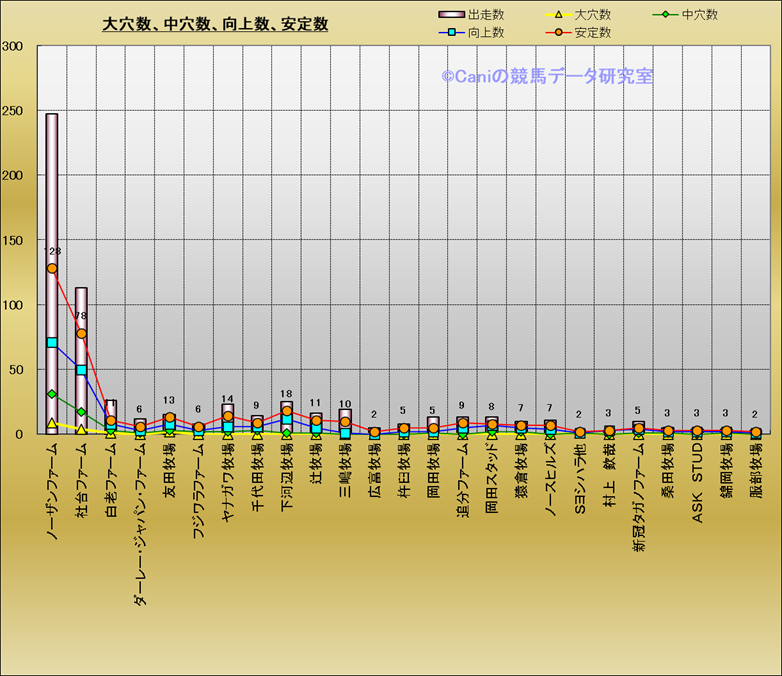The height and width of the screenshot is (676, 782).
Task: Select the green 中穴数 marker for ノーザンファーム
Action: tap(52, 394)
